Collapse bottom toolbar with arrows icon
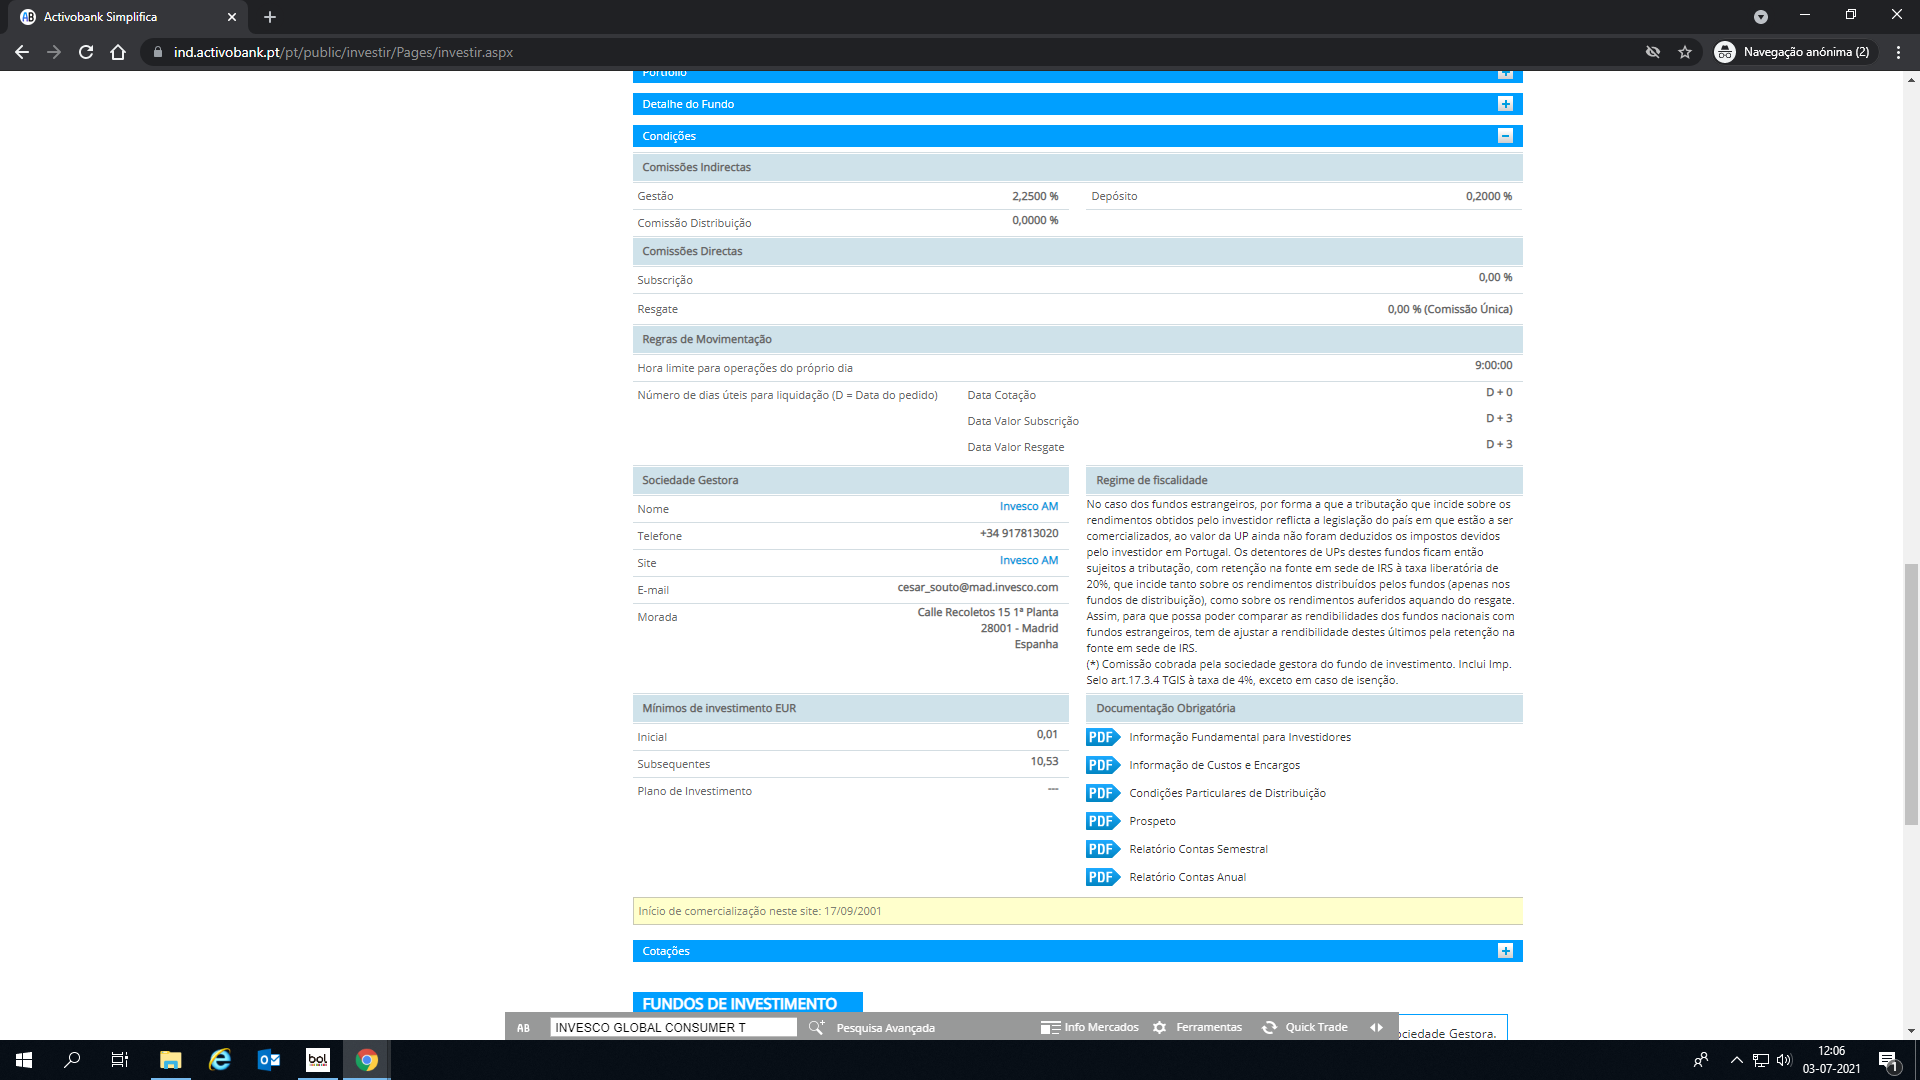1920x1080 pixels. point(1377,1027)
